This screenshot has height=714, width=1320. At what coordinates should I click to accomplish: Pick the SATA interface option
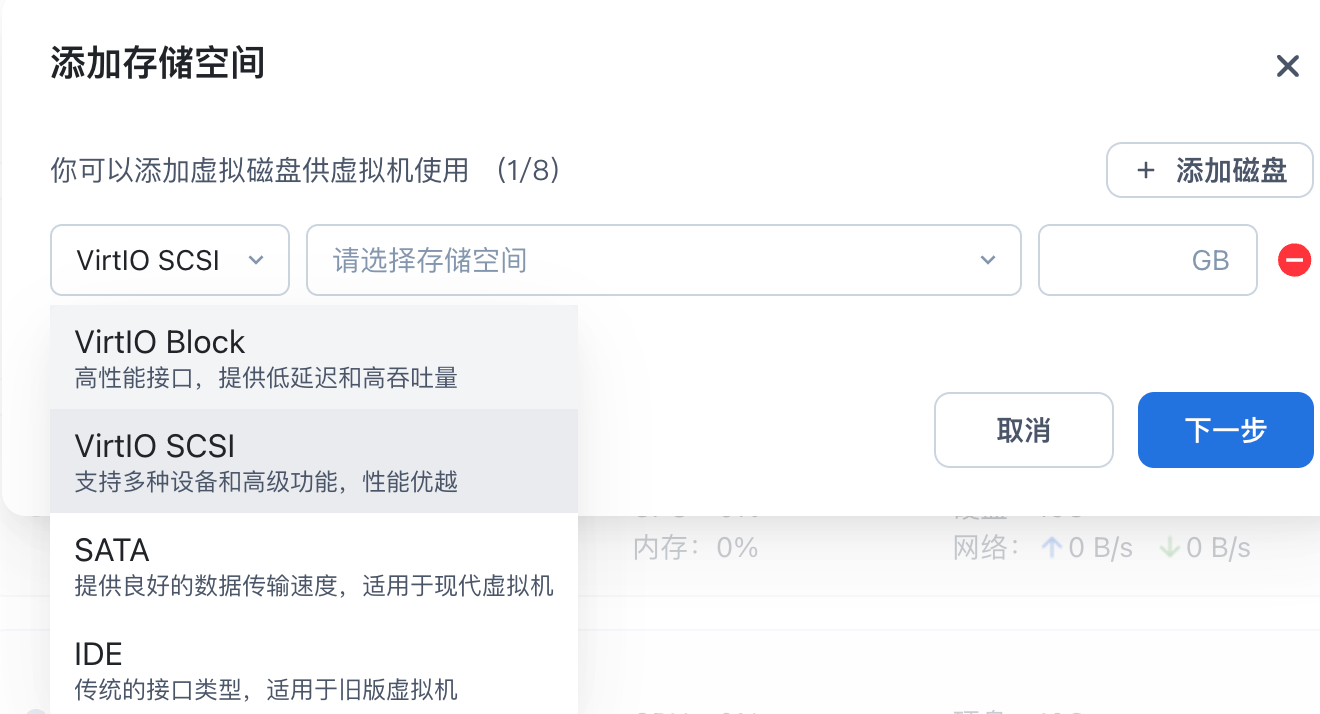tap(314, 565)
